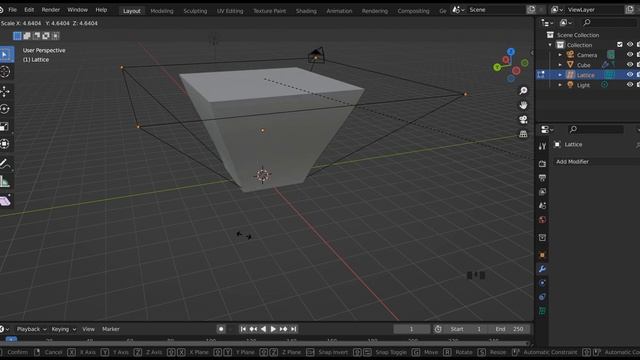Select the Intersect selection mode icon

[56, 36]
